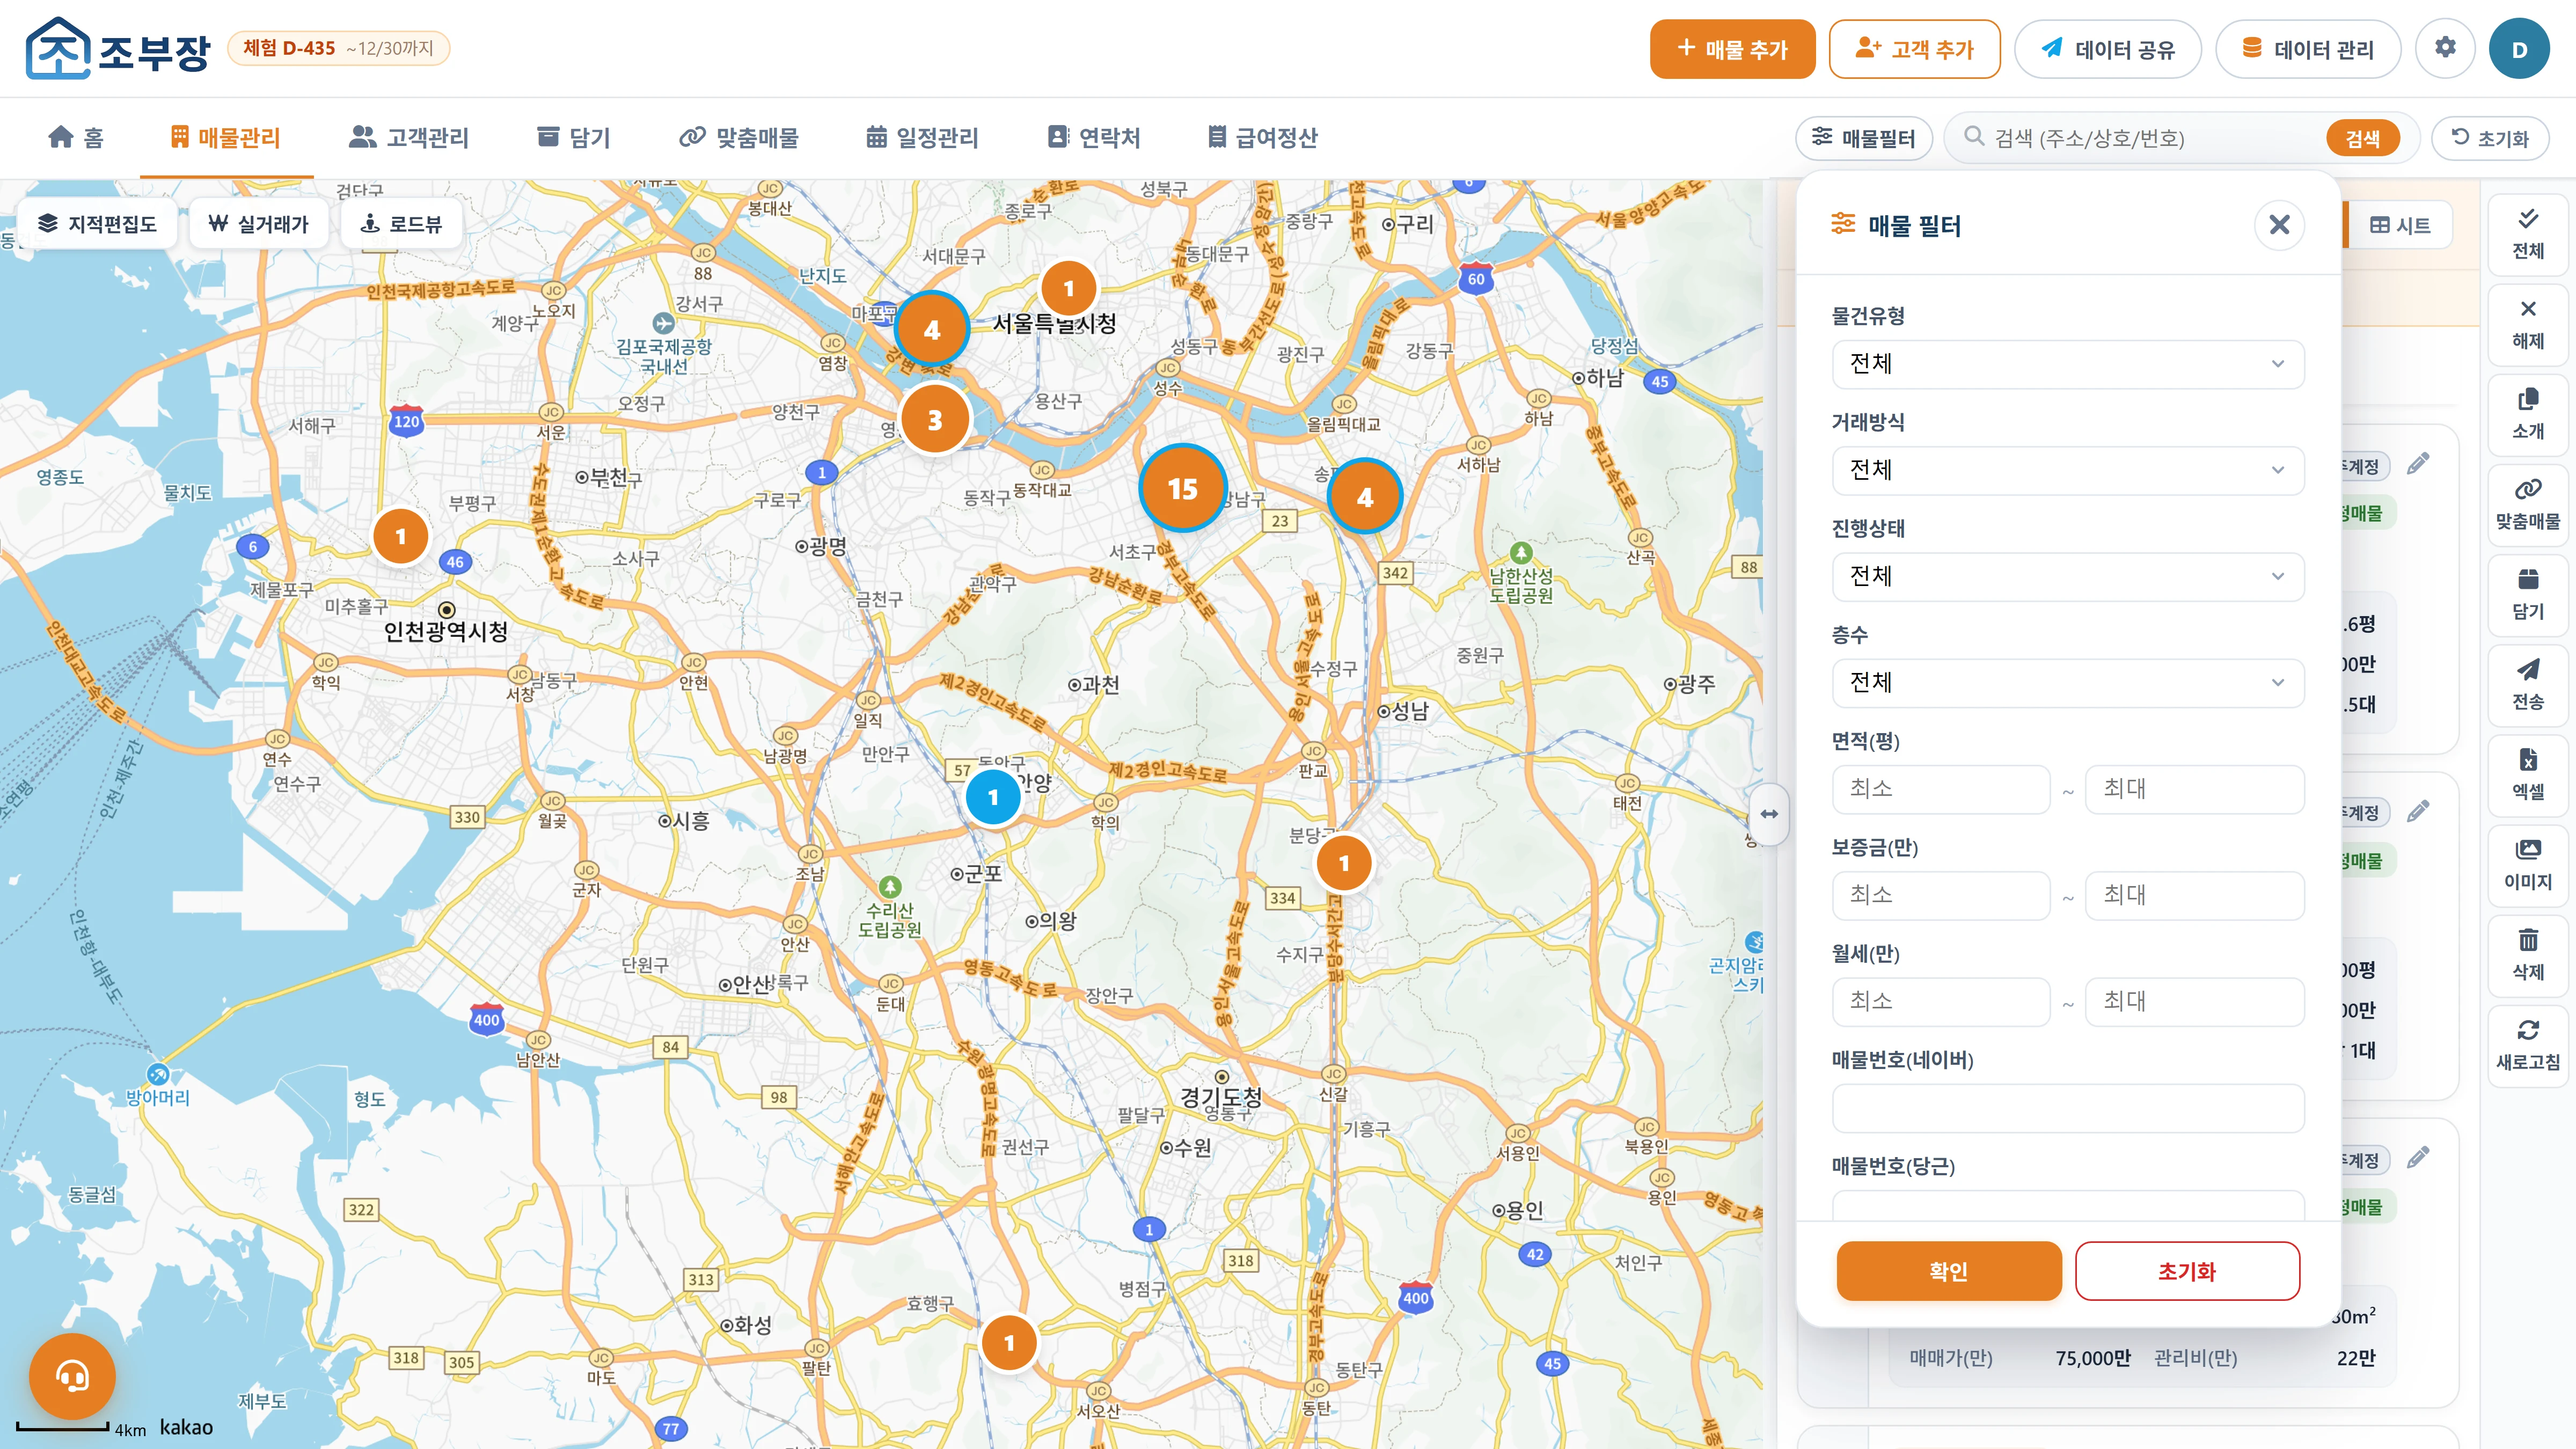
Task: Expand 거래방식 dropdown
Action: (x=2068, y=470)
